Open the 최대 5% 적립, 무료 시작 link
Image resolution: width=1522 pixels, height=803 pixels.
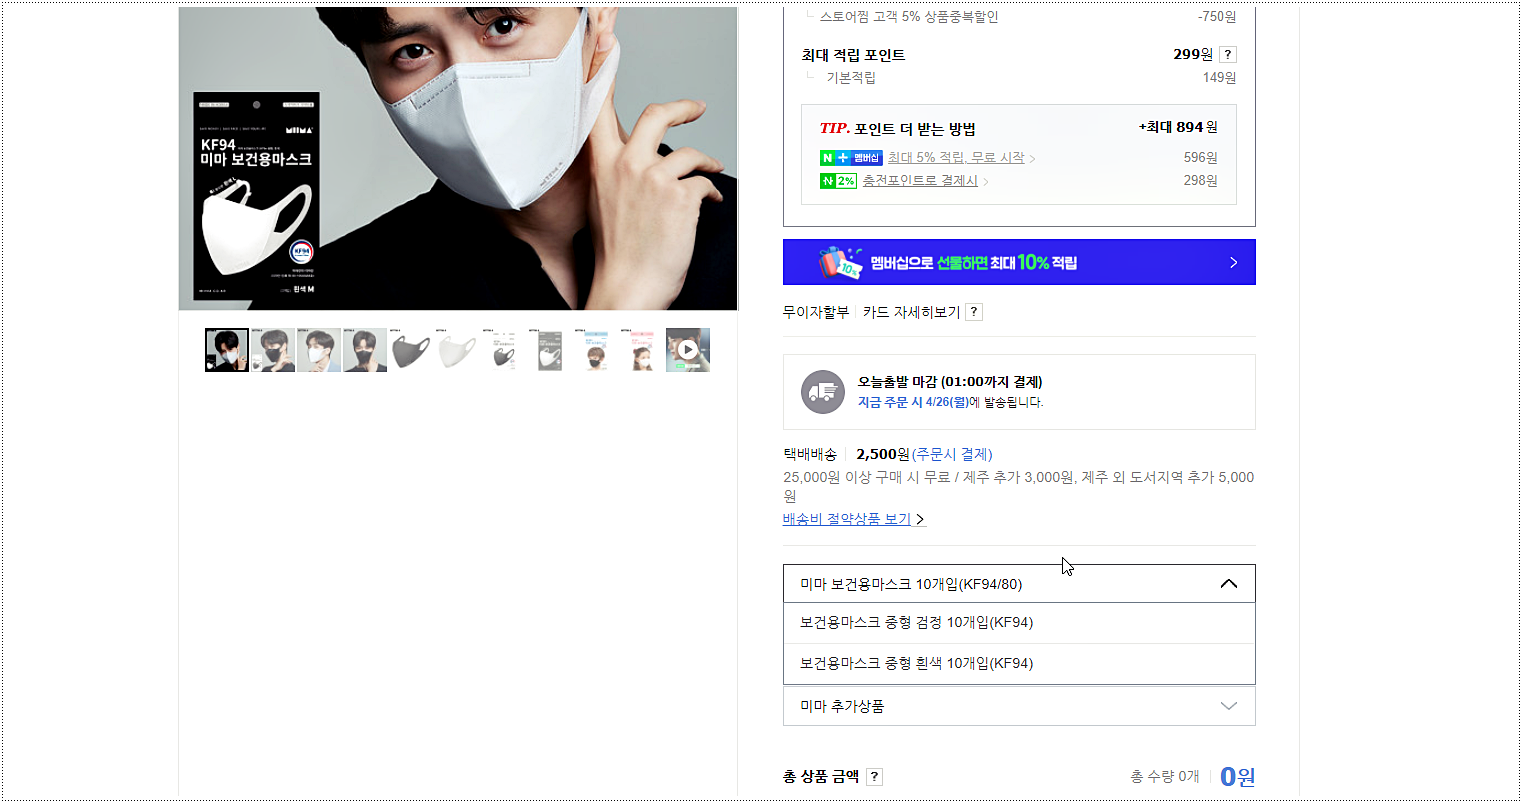coord(956,158)
